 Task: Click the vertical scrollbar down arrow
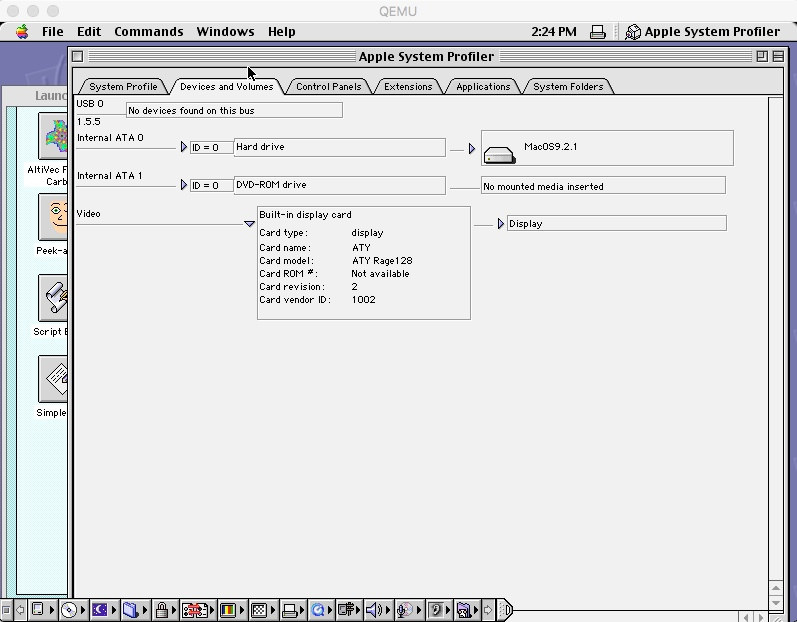[776, 602]
